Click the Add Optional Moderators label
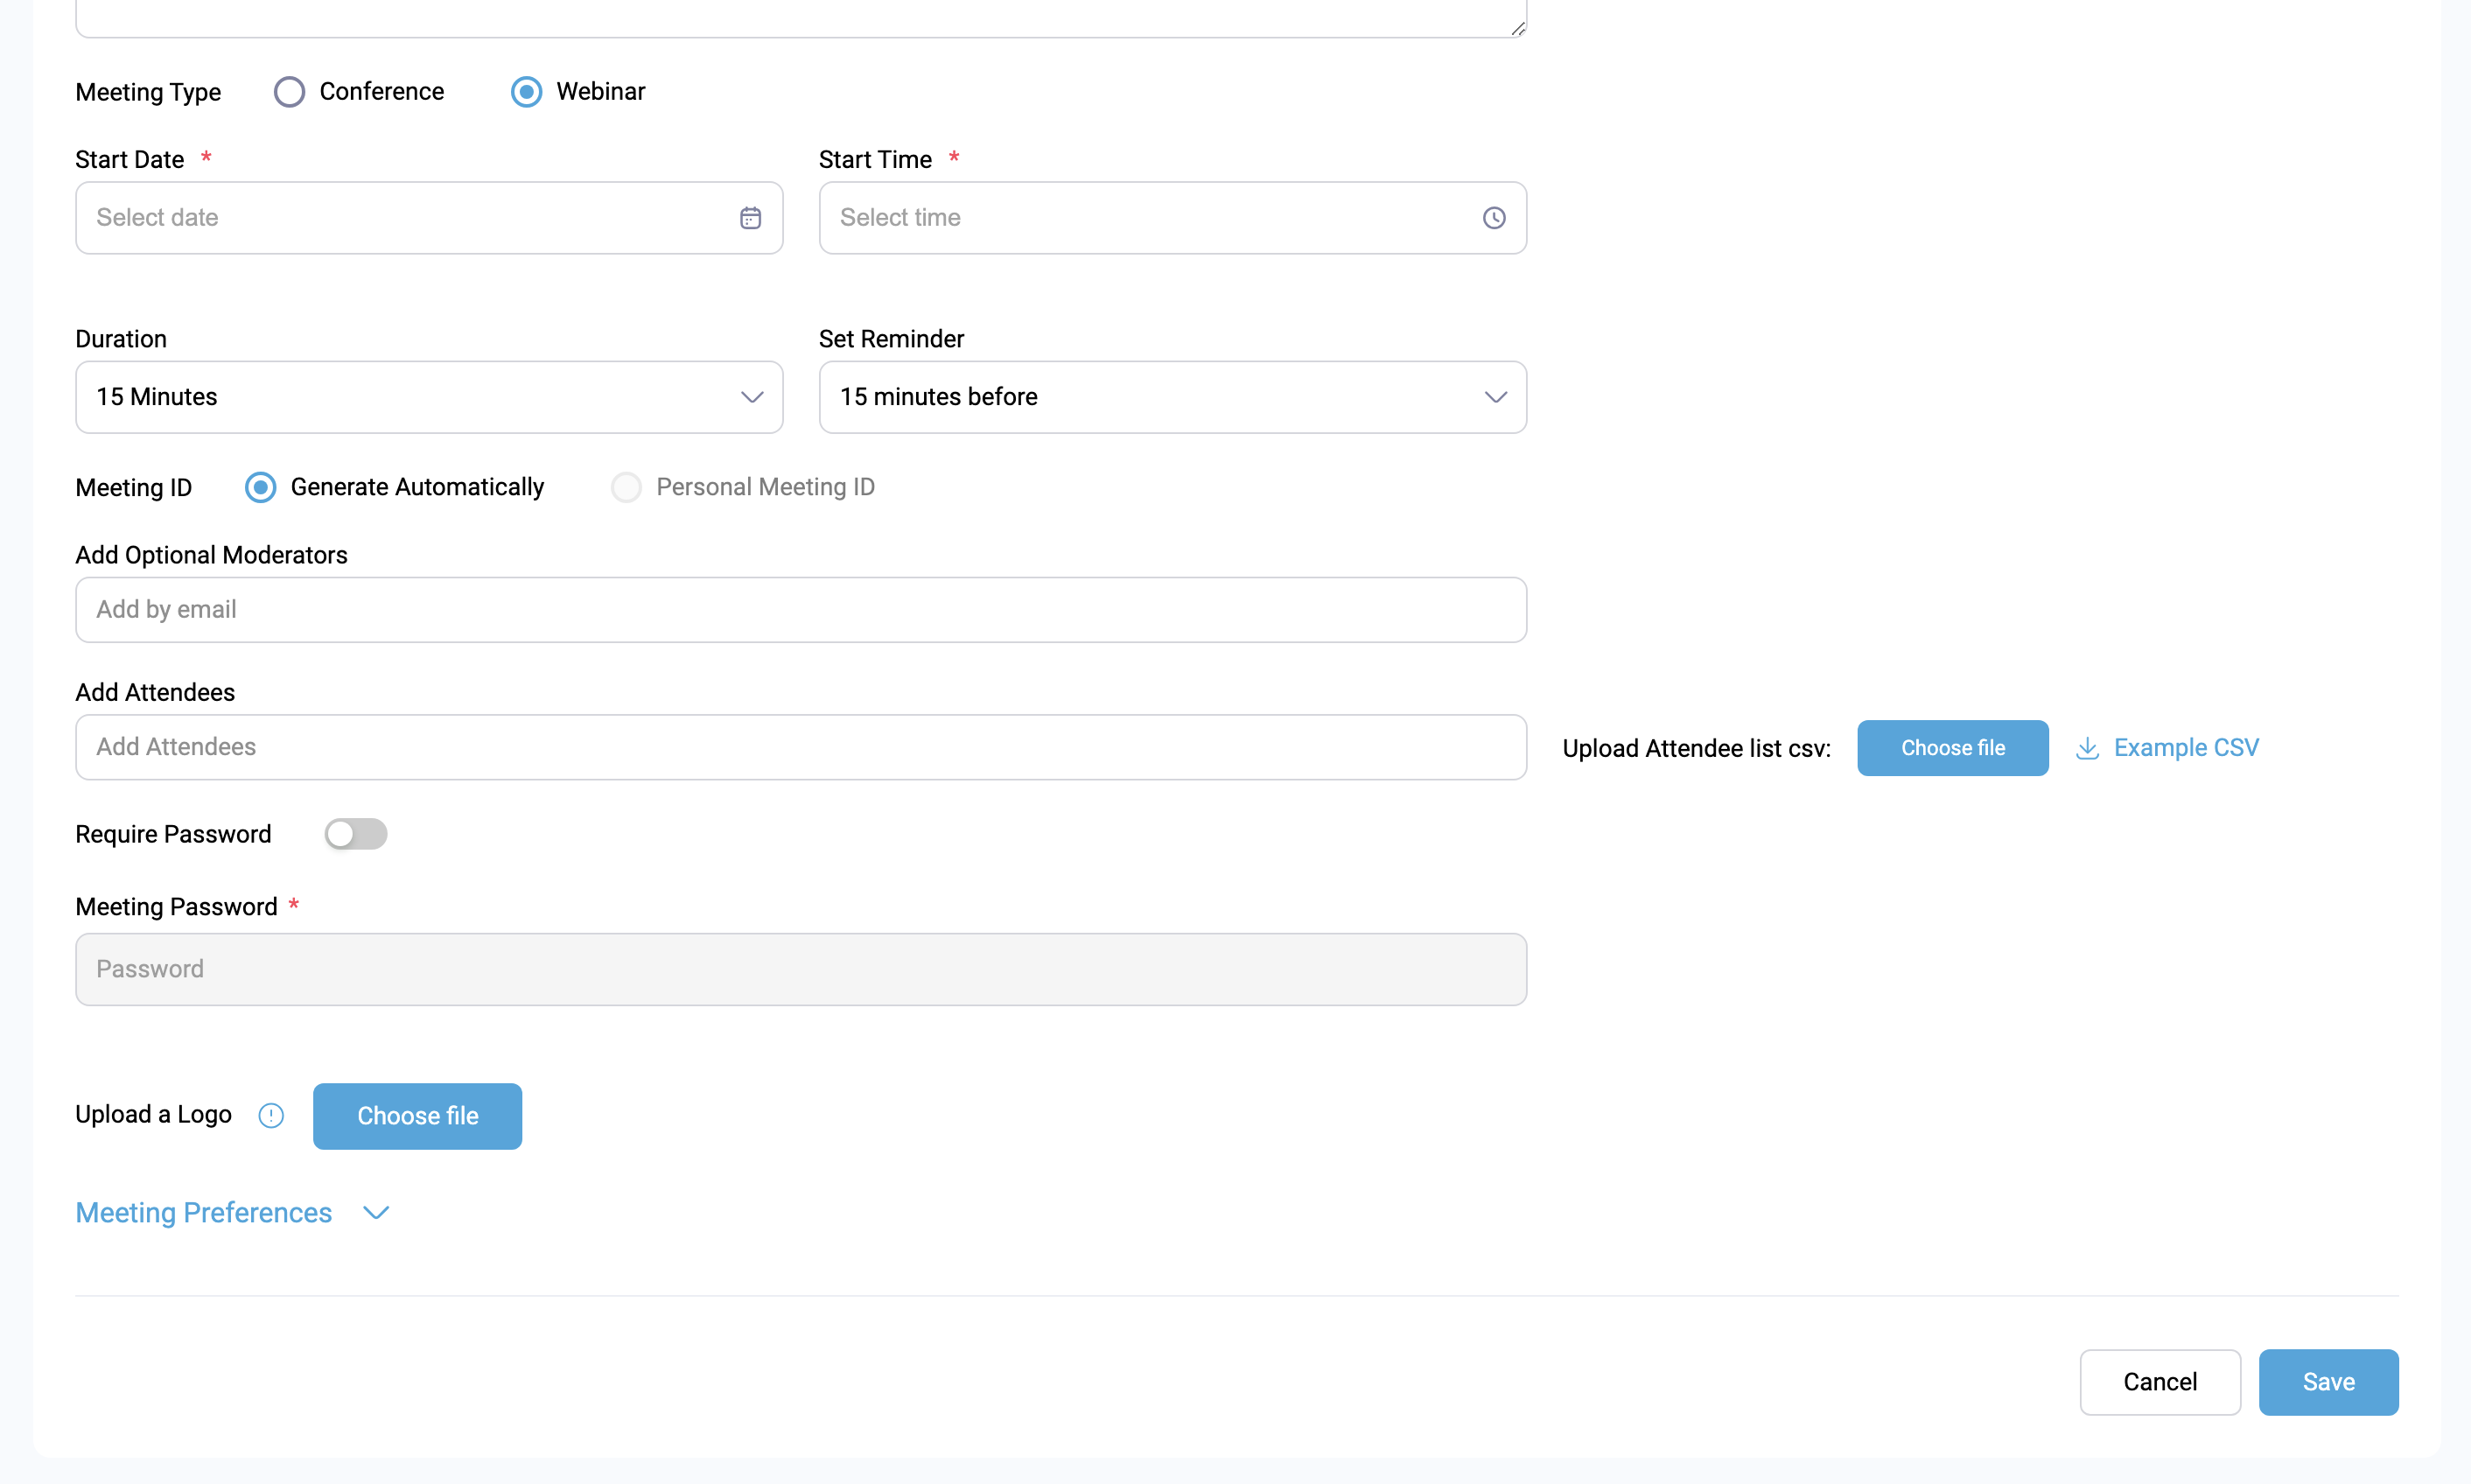Image resolution: width=2471 pixels, height=1484 pixels. (x=211, y=555)
